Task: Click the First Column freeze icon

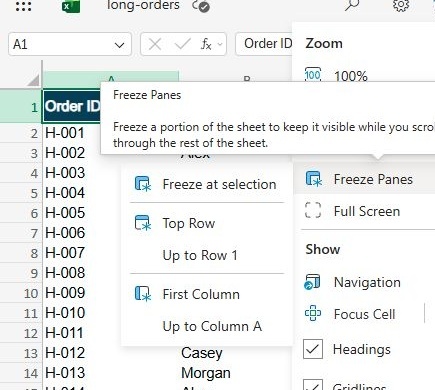Action: (143, 294)
